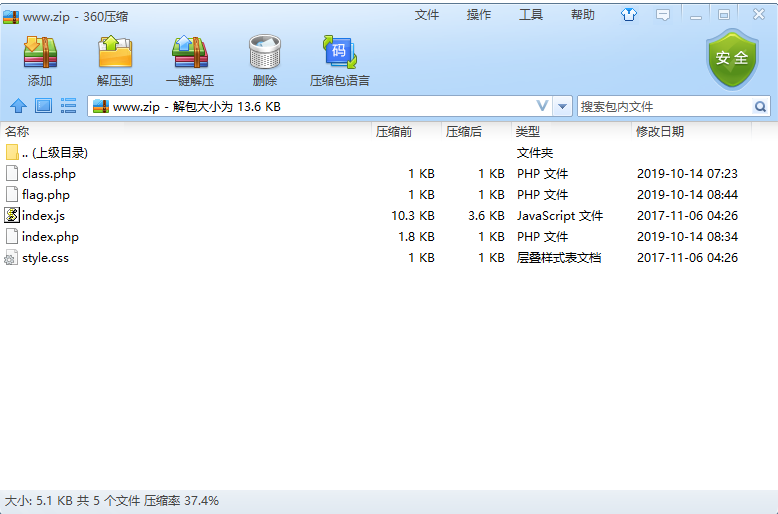
Task: Open the 文件 menu
Action: 427,15
